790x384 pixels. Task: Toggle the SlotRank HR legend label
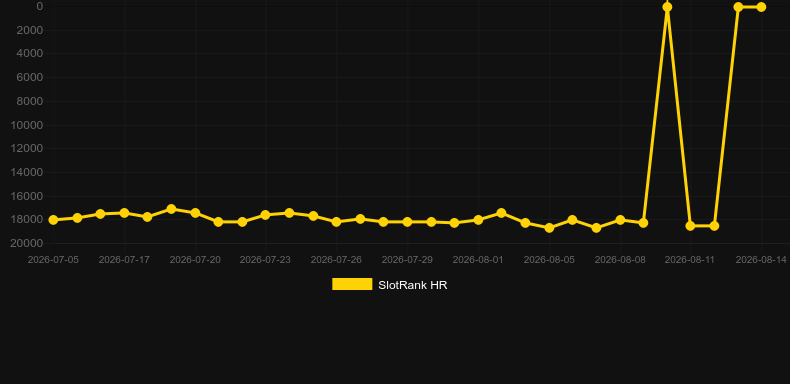(x=413, y=285)
